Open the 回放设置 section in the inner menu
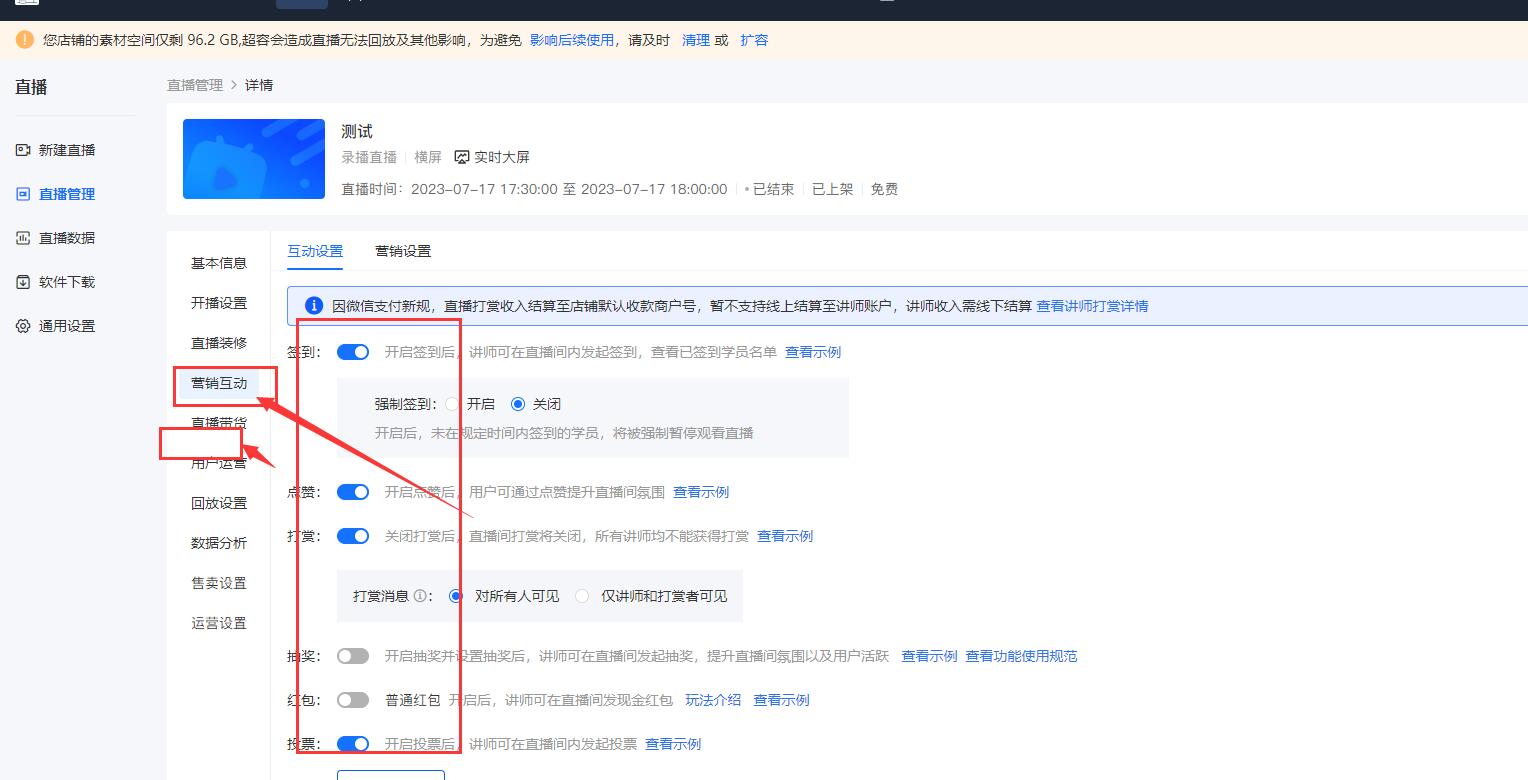Image resolution: width=1528 pixels, height=780 pixels. coord(218,502)
